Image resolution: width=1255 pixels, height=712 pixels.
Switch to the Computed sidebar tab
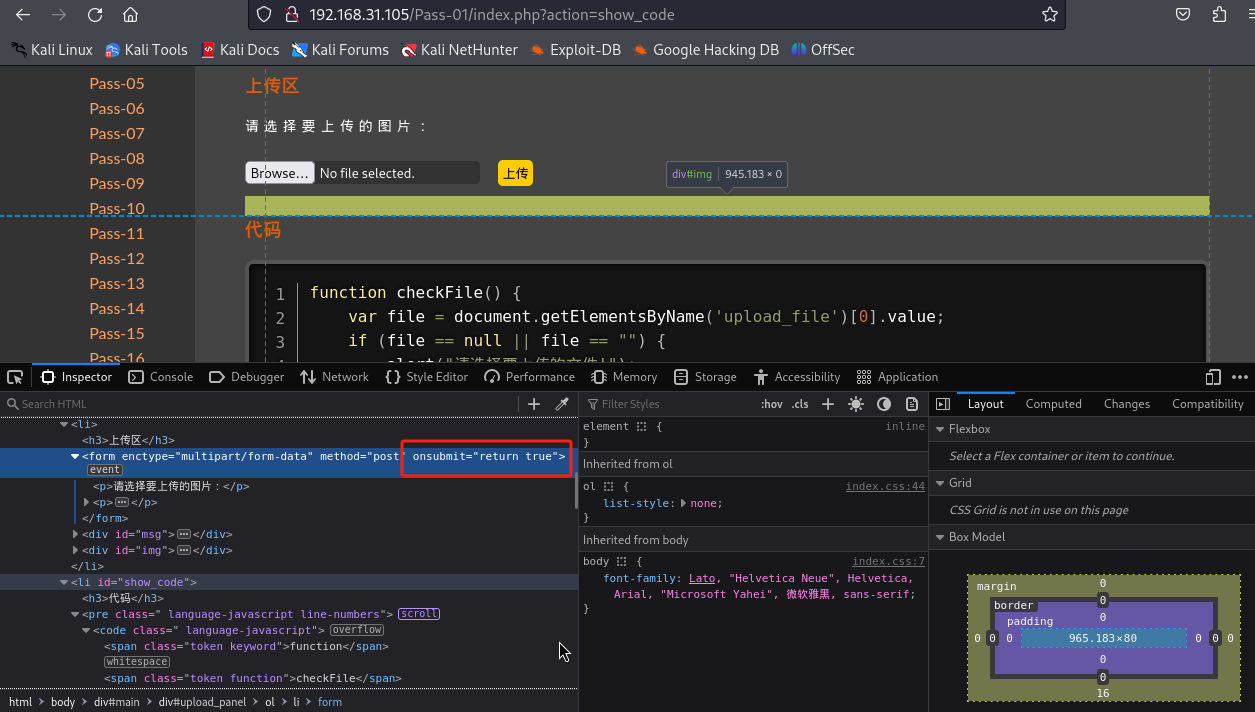[x=1053, y=404]
